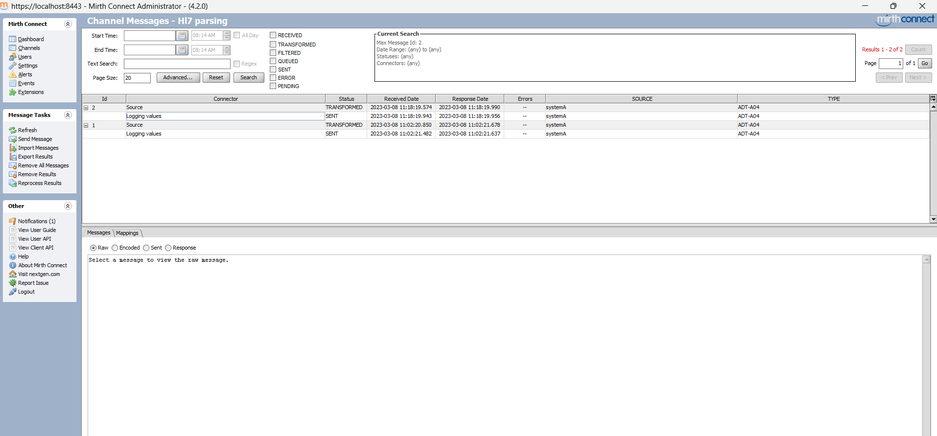Click the raw message pane scrollbar
This screenshot has width=937, height=436.
click(926, 345)
